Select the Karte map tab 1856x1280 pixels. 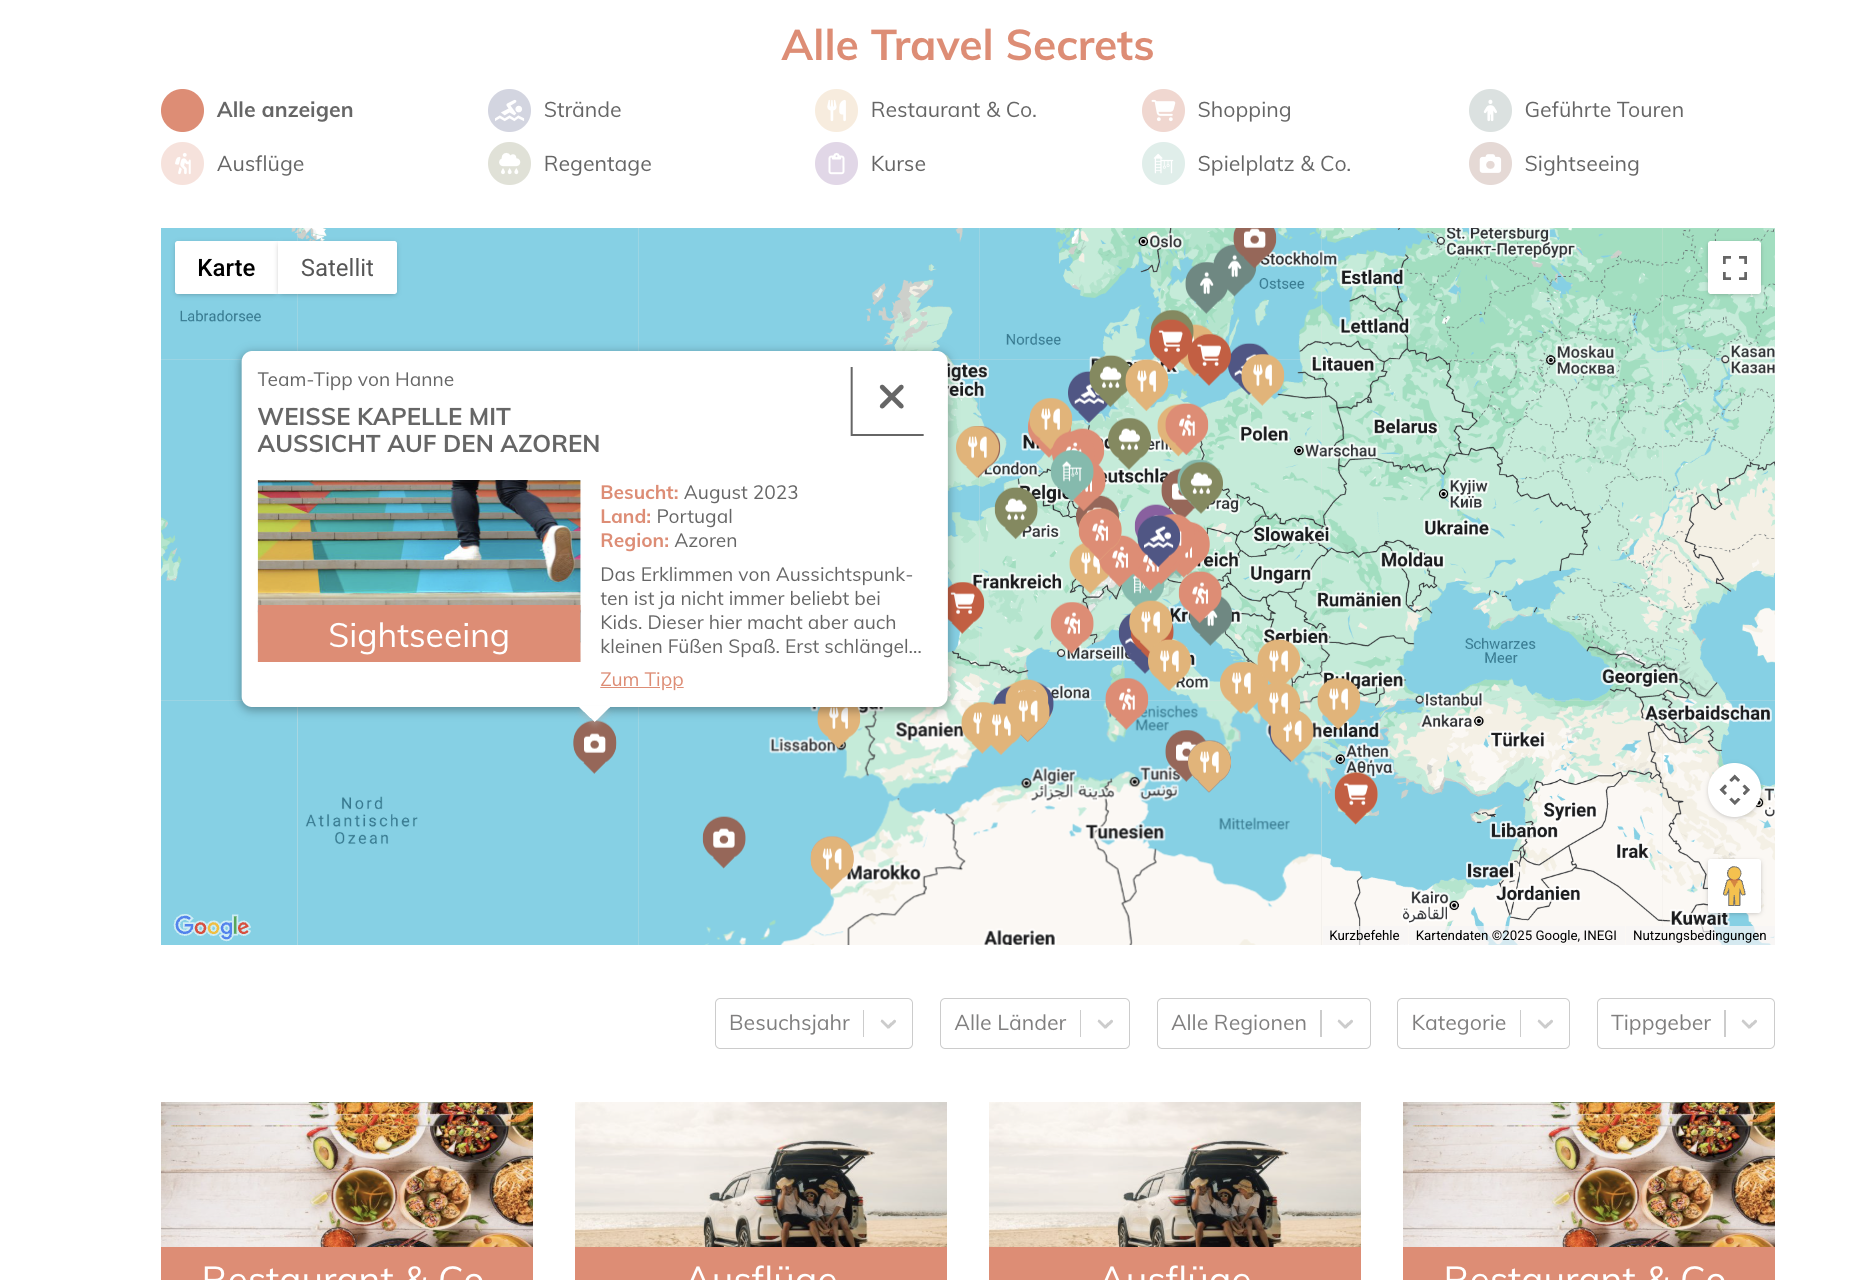226,268
